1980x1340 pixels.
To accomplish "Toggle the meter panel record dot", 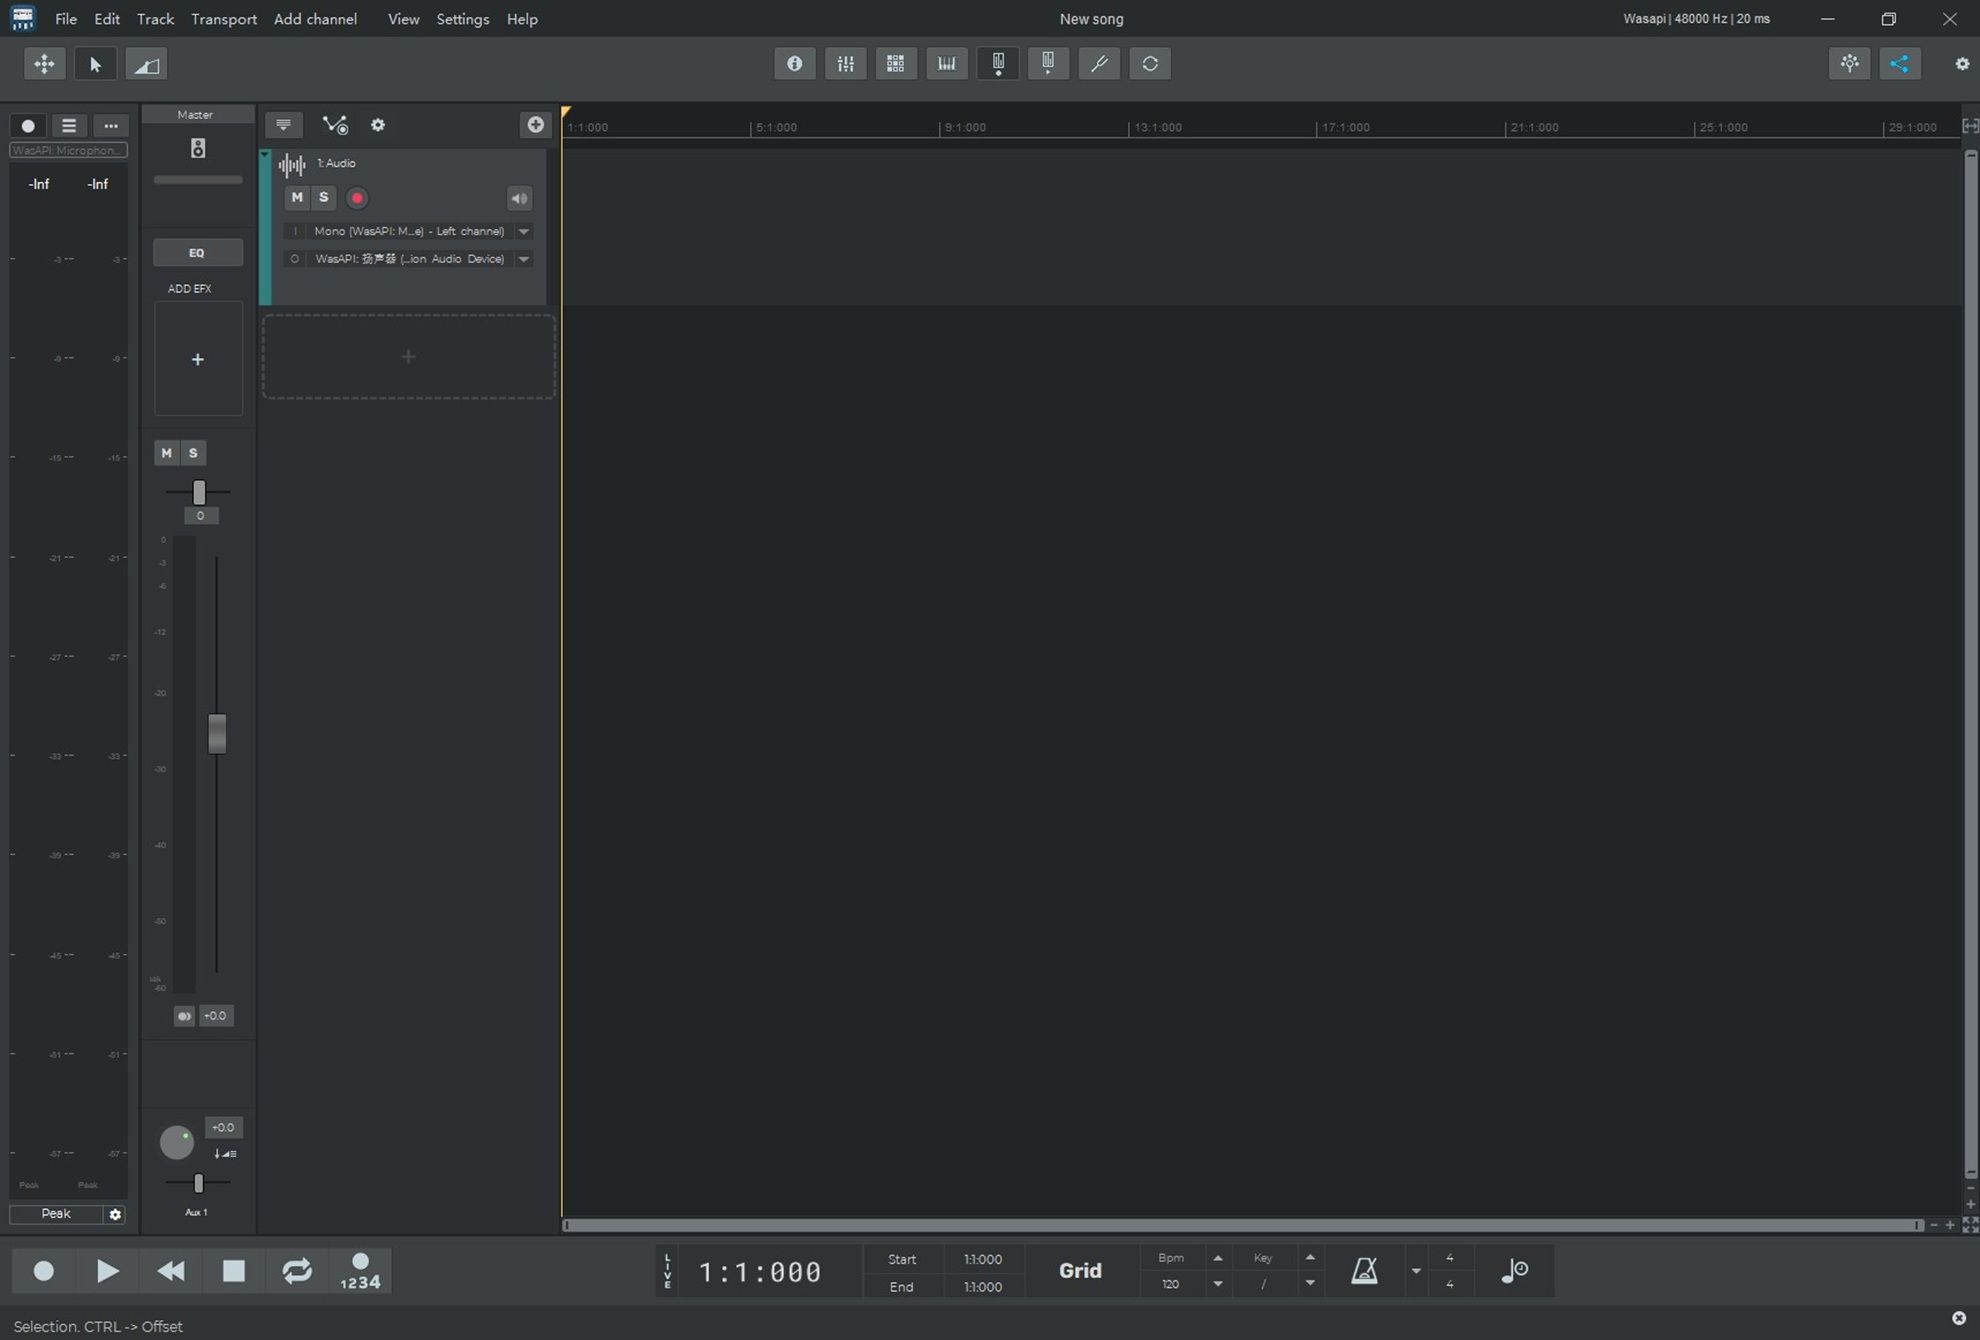I will tap(28, 126).
